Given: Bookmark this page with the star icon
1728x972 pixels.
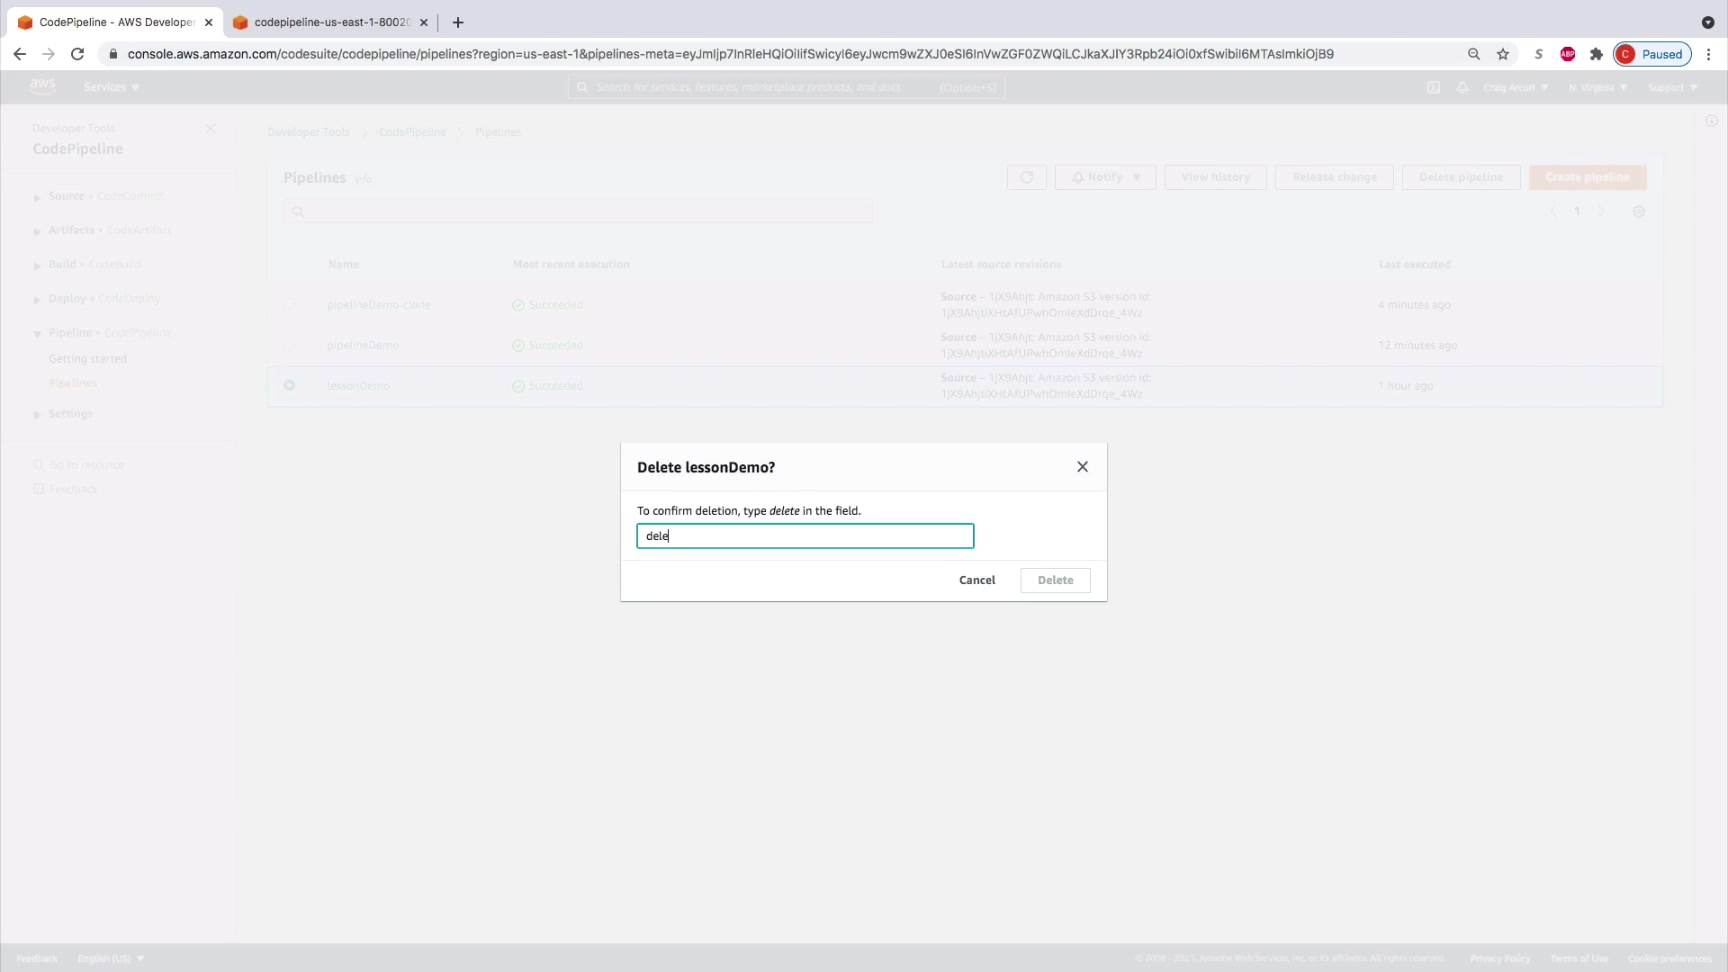Looking at the screenshot, I should click(1503, 54).
